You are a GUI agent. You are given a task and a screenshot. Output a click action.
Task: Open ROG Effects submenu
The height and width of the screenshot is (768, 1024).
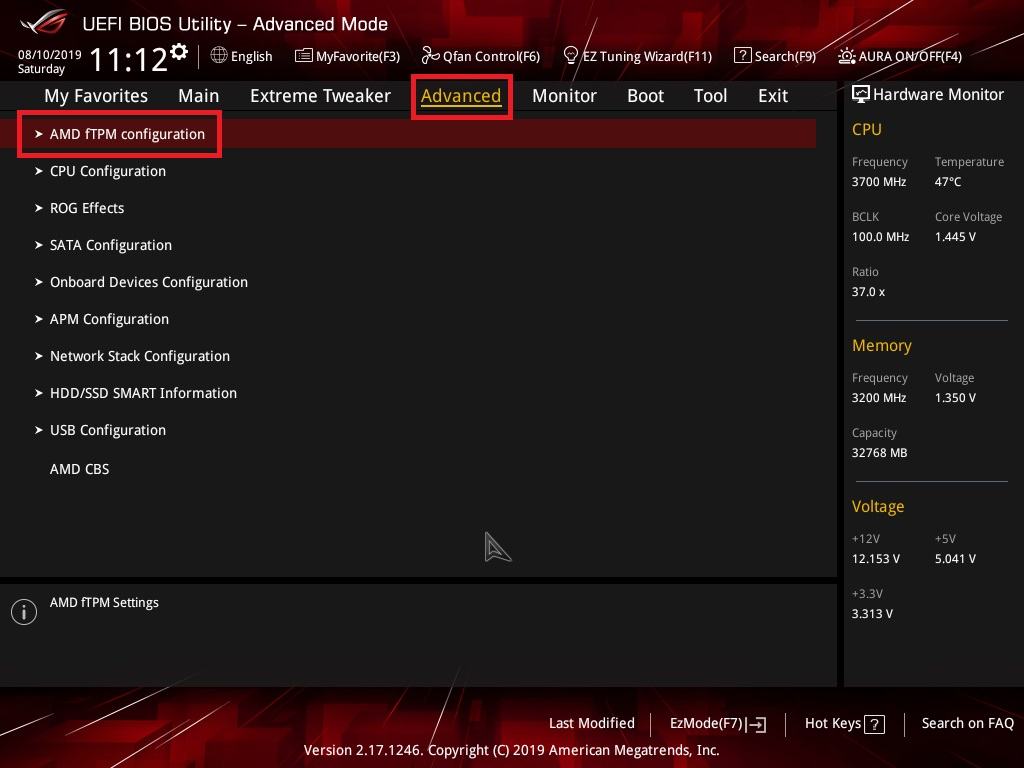pos(87,208)
